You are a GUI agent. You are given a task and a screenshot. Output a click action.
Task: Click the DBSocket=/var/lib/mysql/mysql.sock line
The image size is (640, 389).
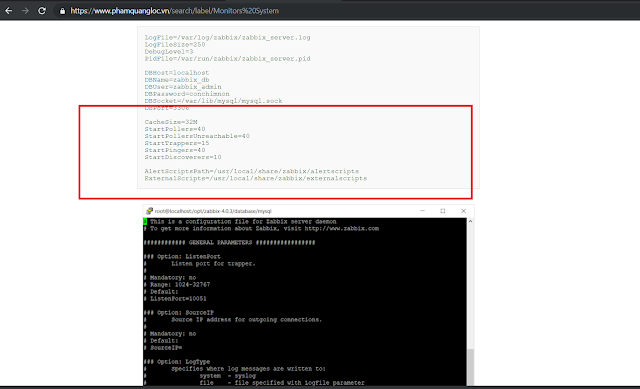tap(213, 101)
